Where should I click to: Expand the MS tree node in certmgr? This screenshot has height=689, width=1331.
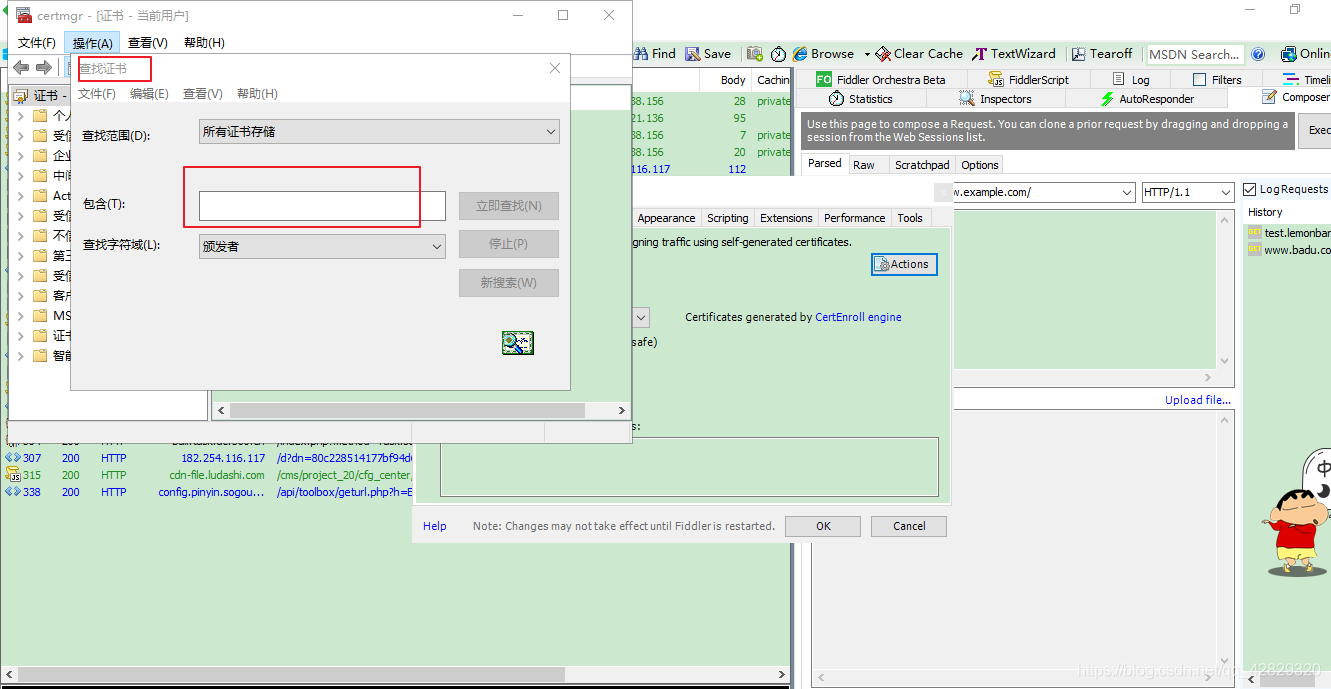pyautogui.click(x=20, y=316)
